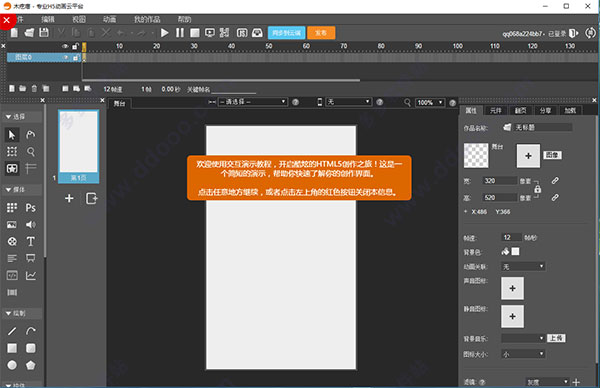Click frame 50 on the timeline ruler

point(269,46)
